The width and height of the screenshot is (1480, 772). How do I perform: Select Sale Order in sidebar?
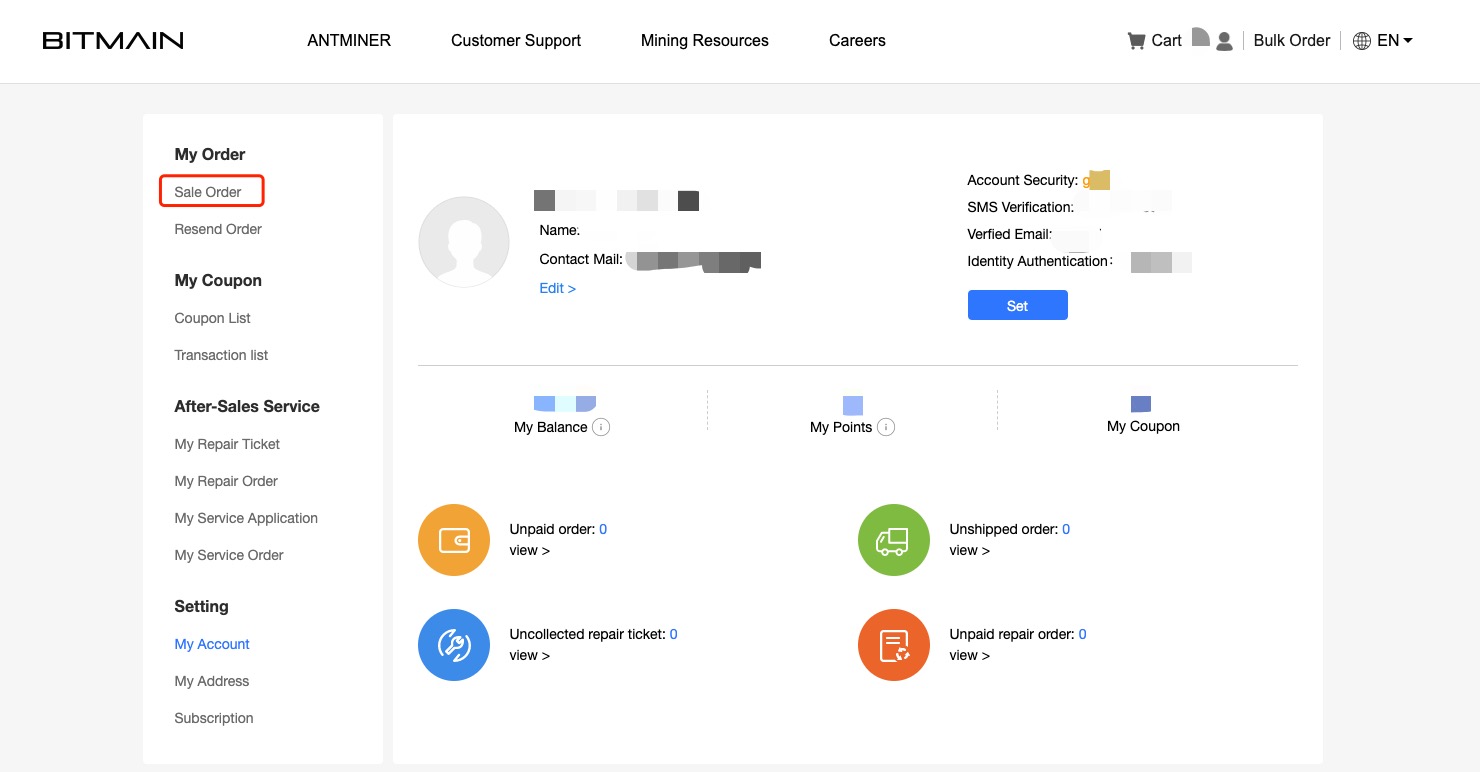[x=208, y=192]
